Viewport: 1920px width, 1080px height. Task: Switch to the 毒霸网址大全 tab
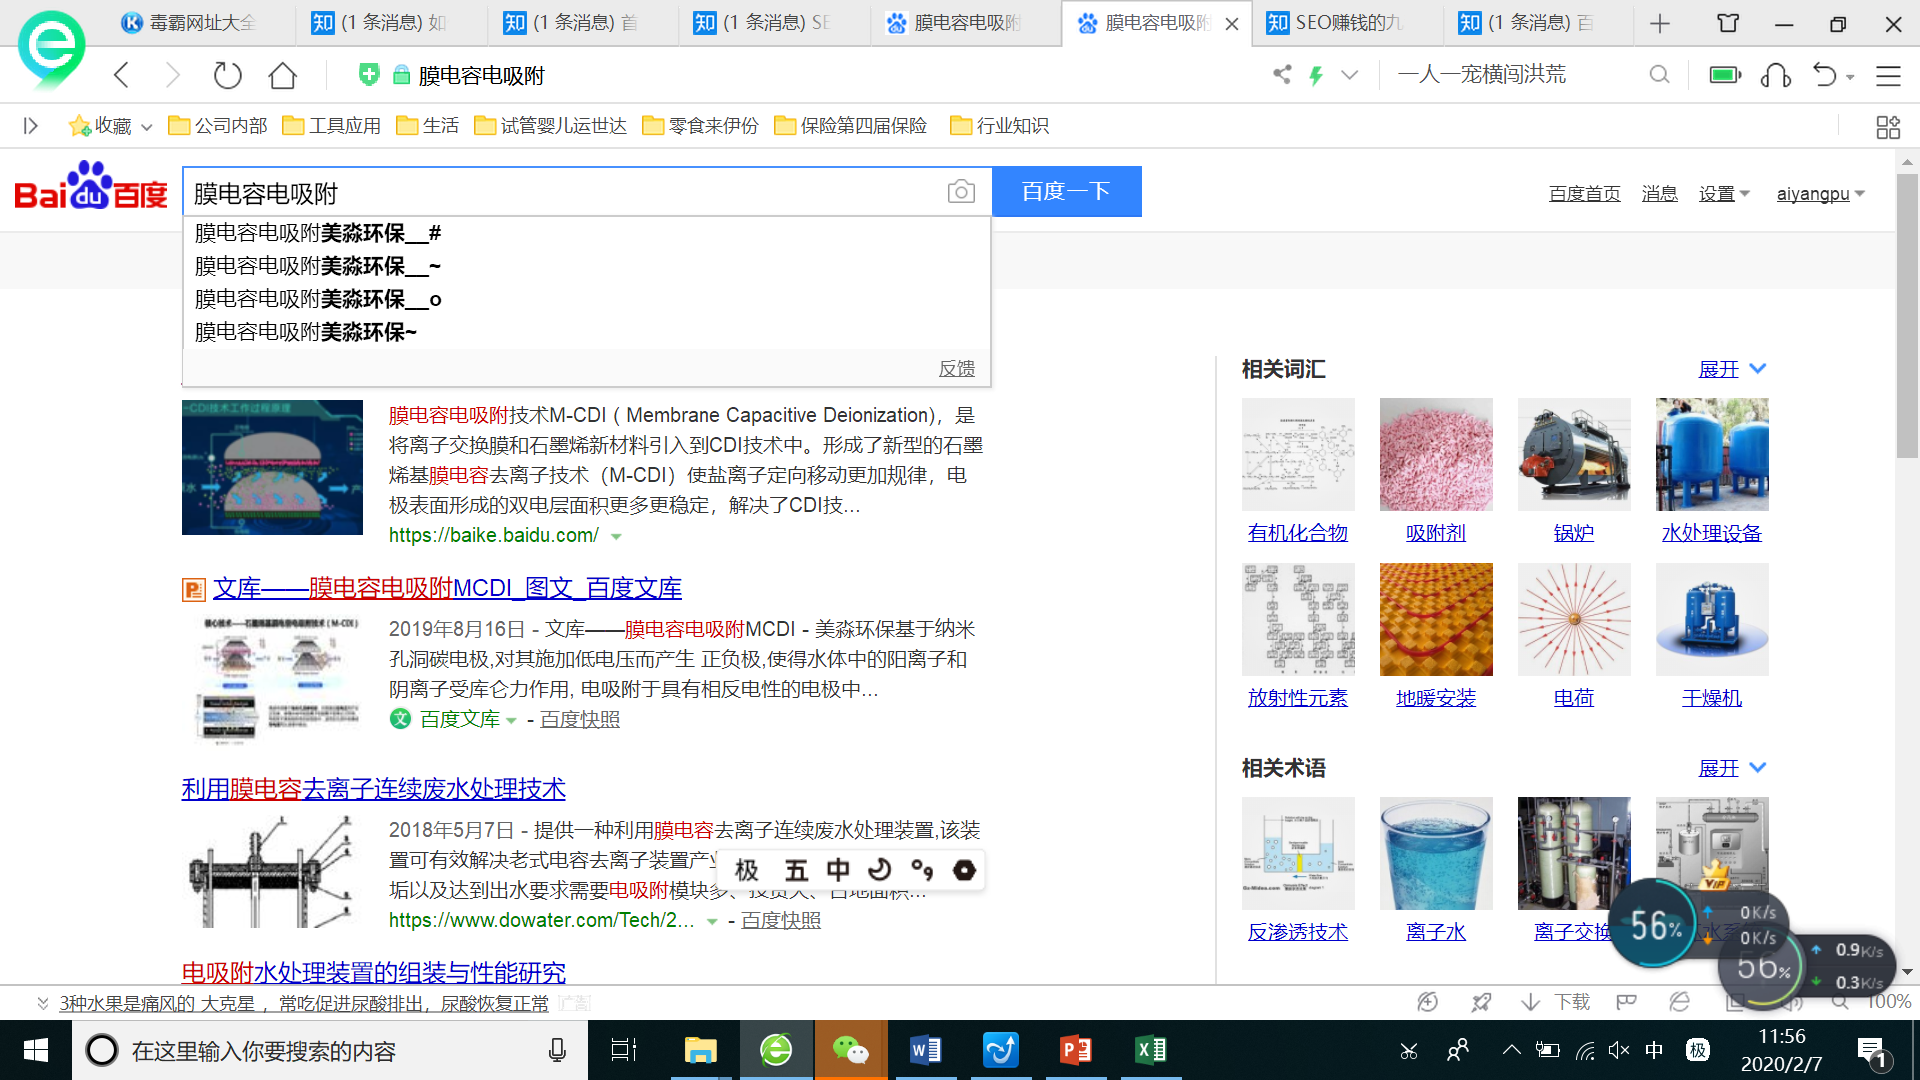190,23
